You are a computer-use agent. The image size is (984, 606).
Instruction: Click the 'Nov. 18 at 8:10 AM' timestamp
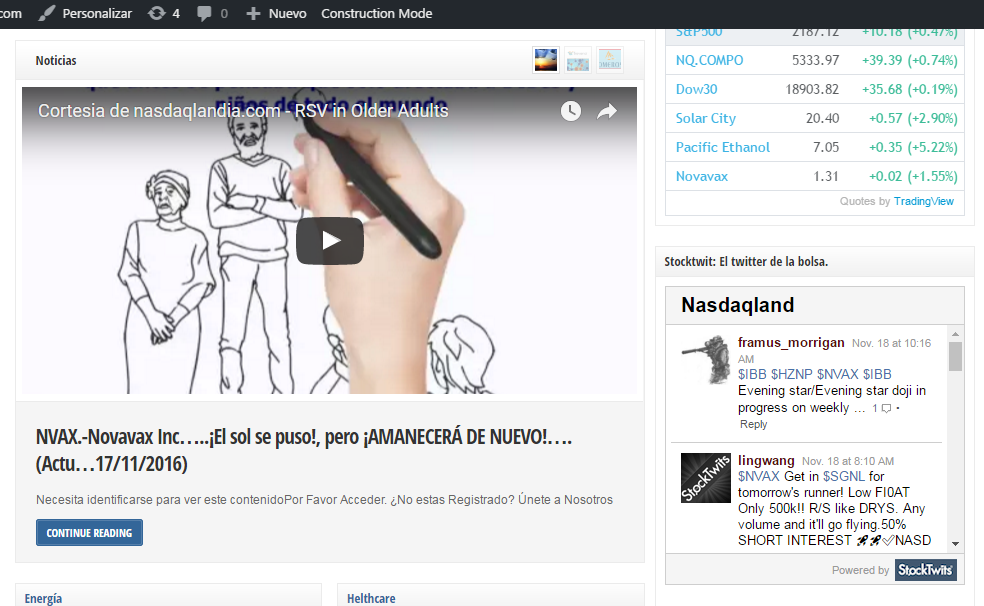[x=848, y=461]
